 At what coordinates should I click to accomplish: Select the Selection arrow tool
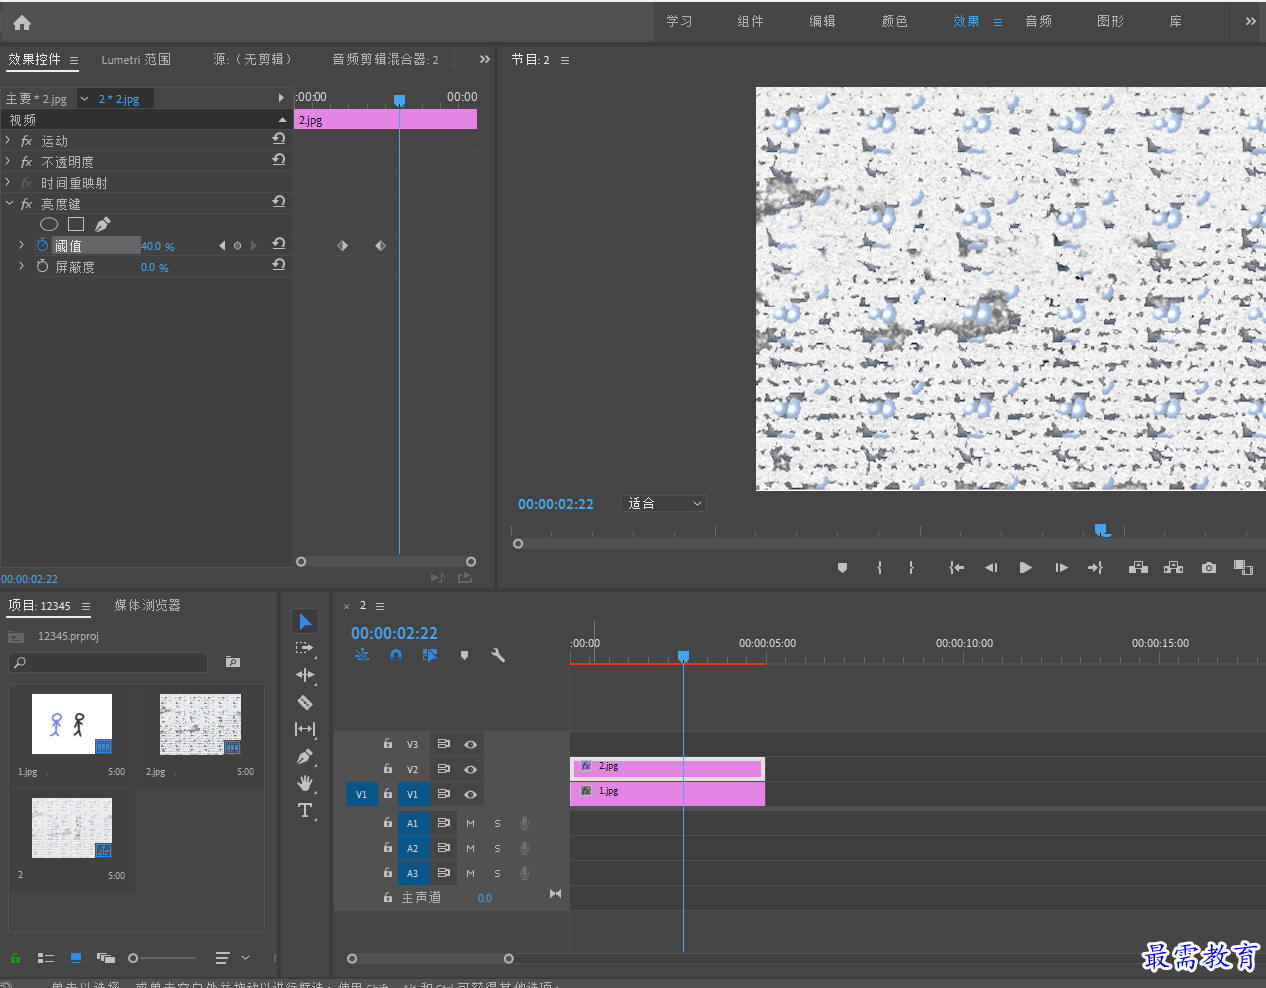305,622
